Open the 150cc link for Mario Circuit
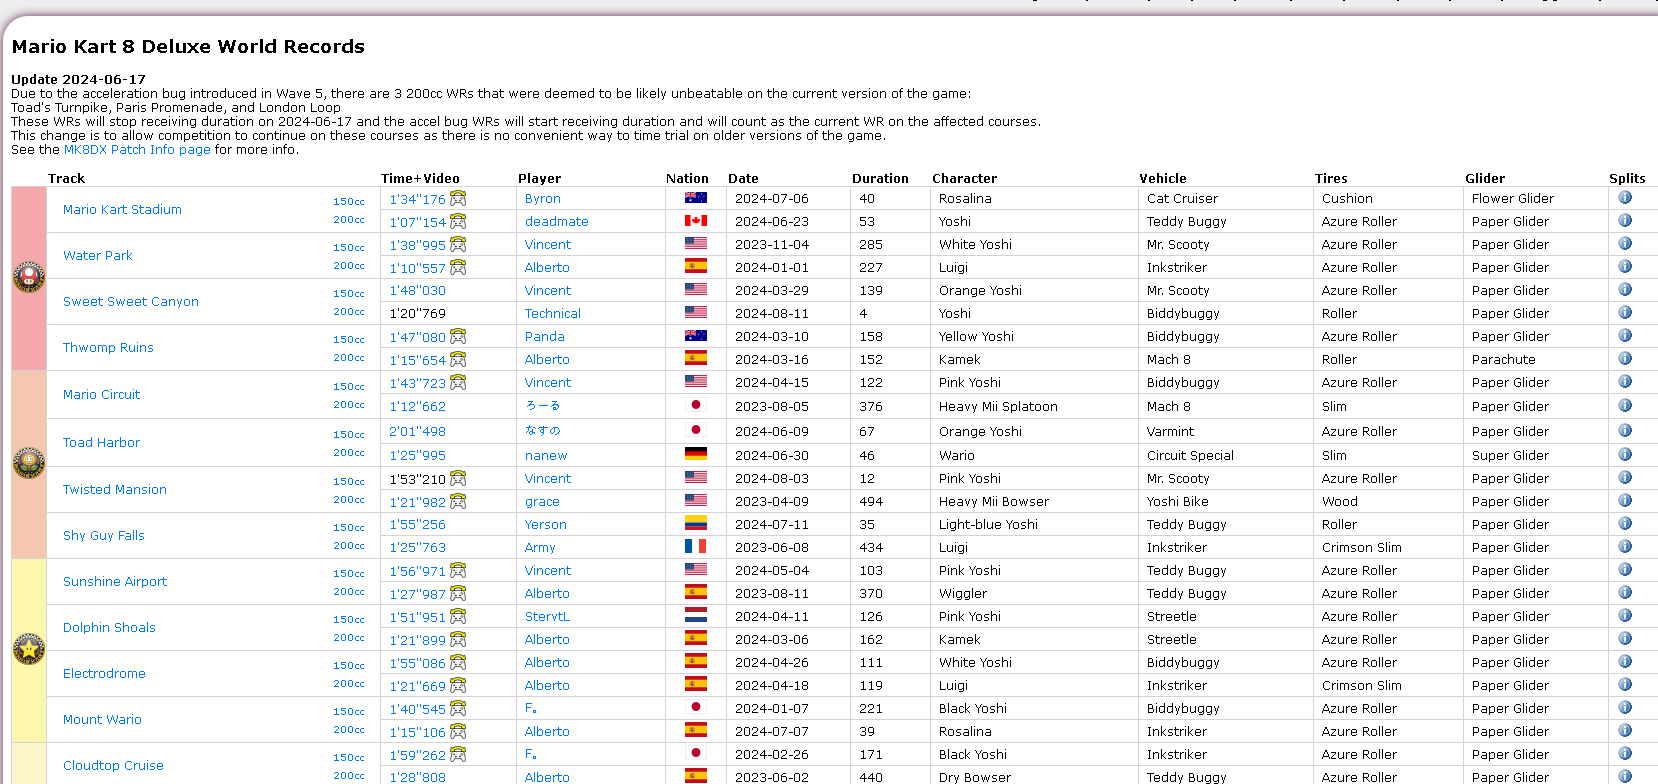This screenshot has height=784, width=1658. click(349, 386)
